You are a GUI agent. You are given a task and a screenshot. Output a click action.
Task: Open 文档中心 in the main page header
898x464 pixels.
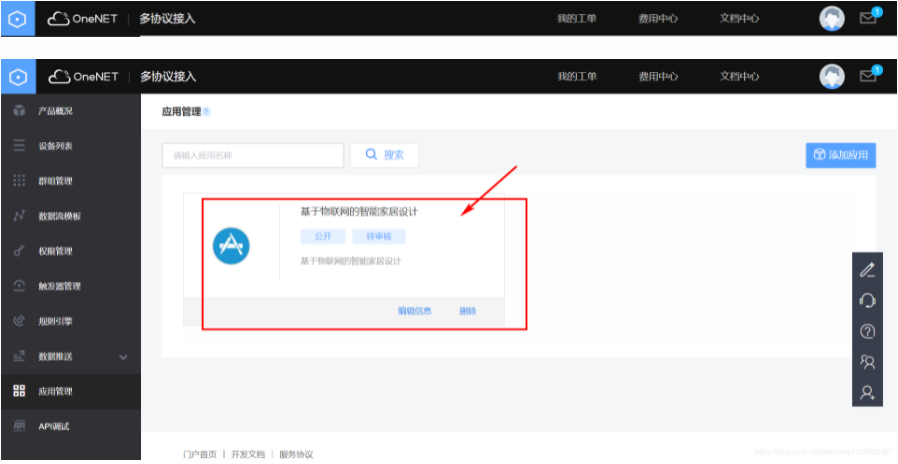[x=739, y=76]
